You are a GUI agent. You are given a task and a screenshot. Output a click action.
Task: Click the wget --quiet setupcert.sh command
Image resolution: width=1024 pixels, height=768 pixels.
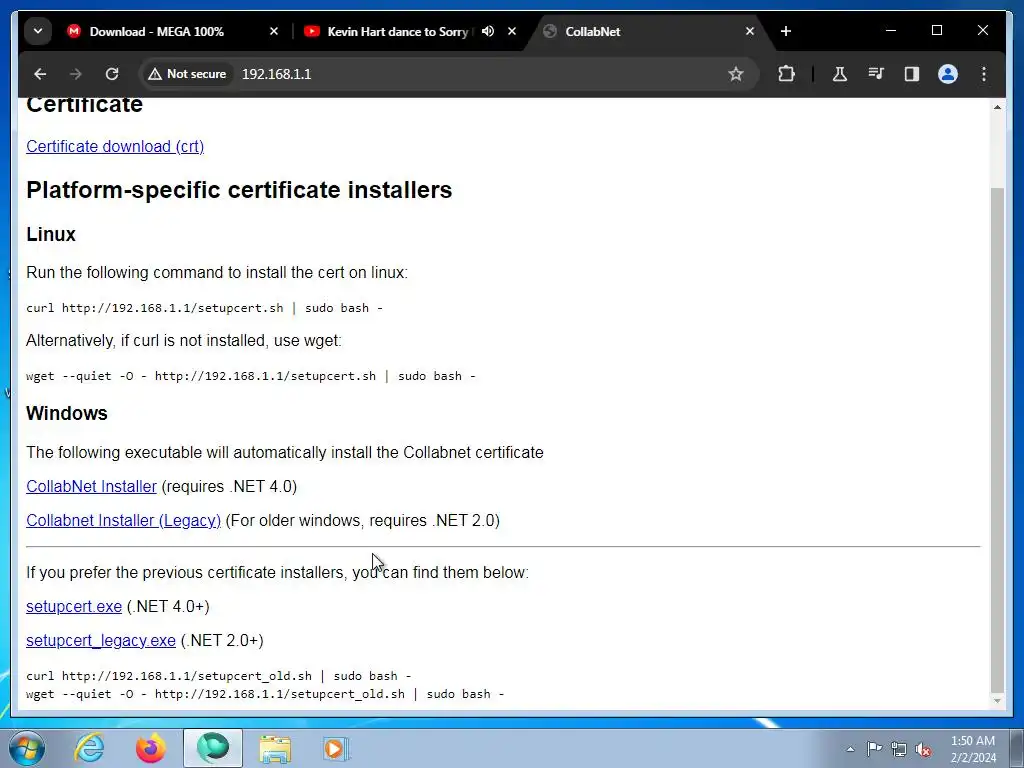coord(251,376)
